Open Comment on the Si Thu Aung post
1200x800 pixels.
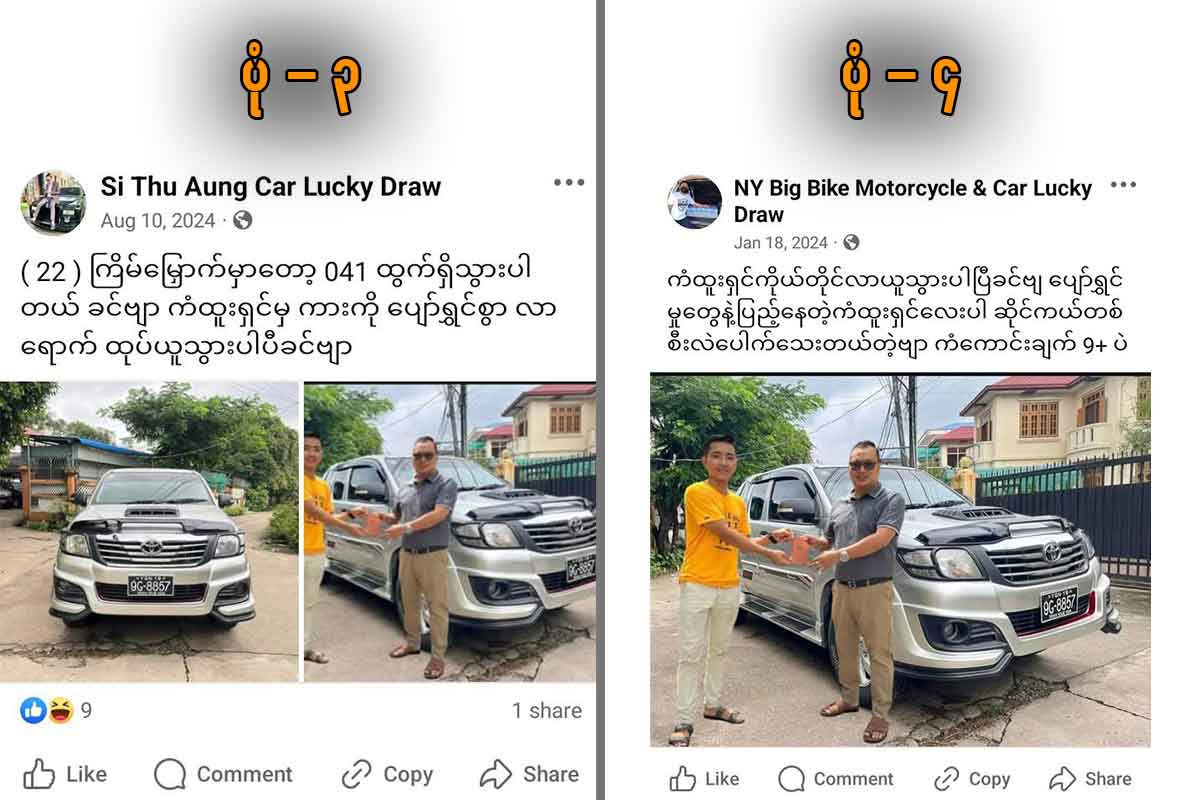click(223, 774)
